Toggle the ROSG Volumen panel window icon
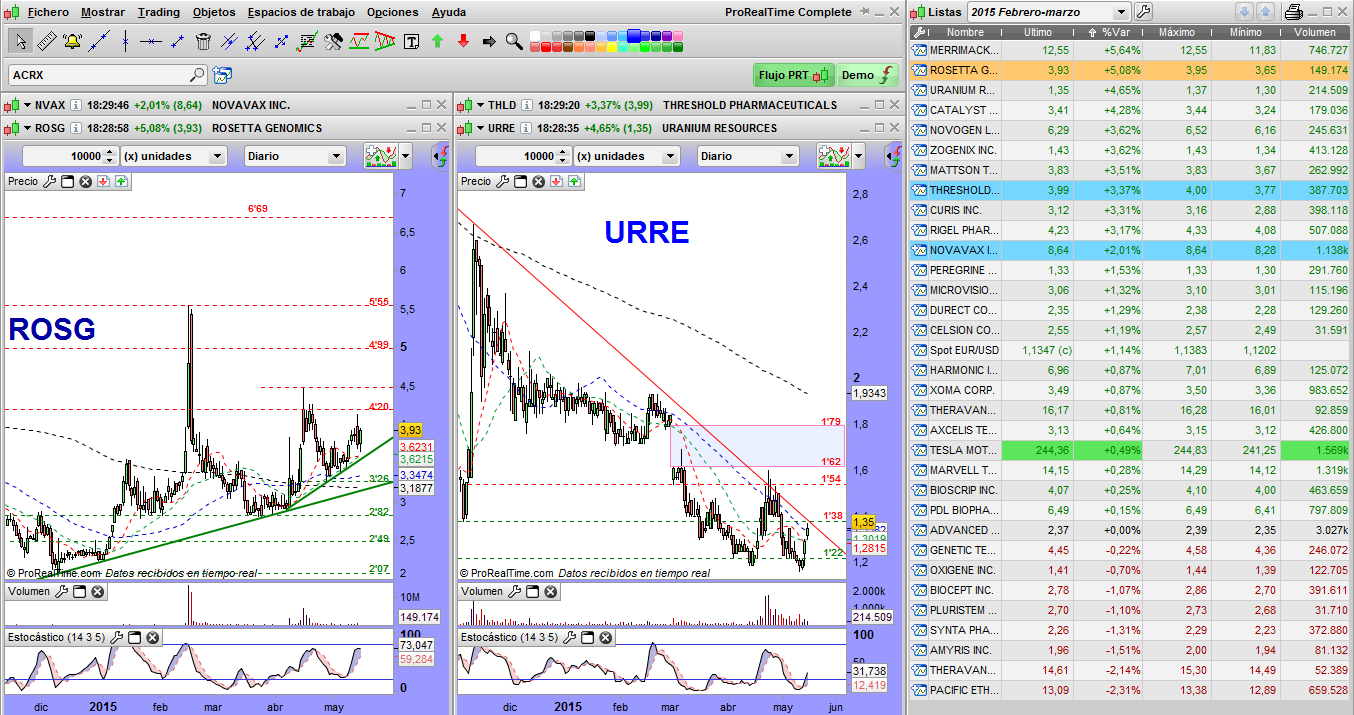 point(79,591)
